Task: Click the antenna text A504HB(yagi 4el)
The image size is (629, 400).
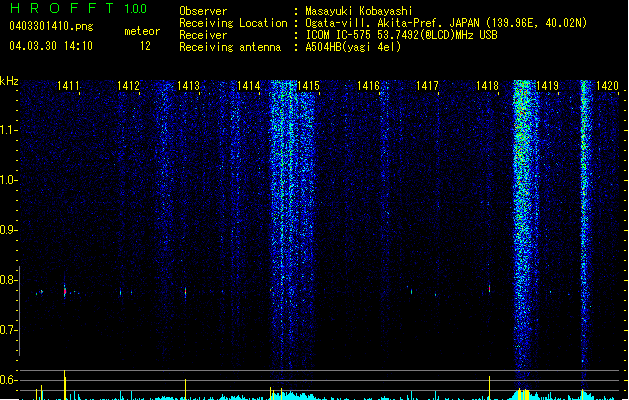Action: click(x=353, y=47)
